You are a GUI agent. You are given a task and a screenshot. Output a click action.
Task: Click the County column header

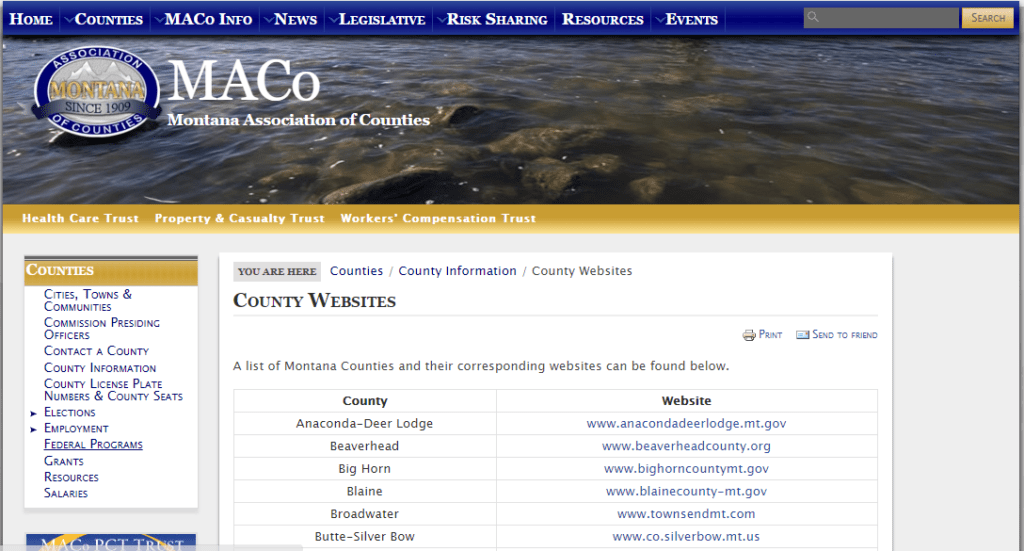(x=365, y=401)
